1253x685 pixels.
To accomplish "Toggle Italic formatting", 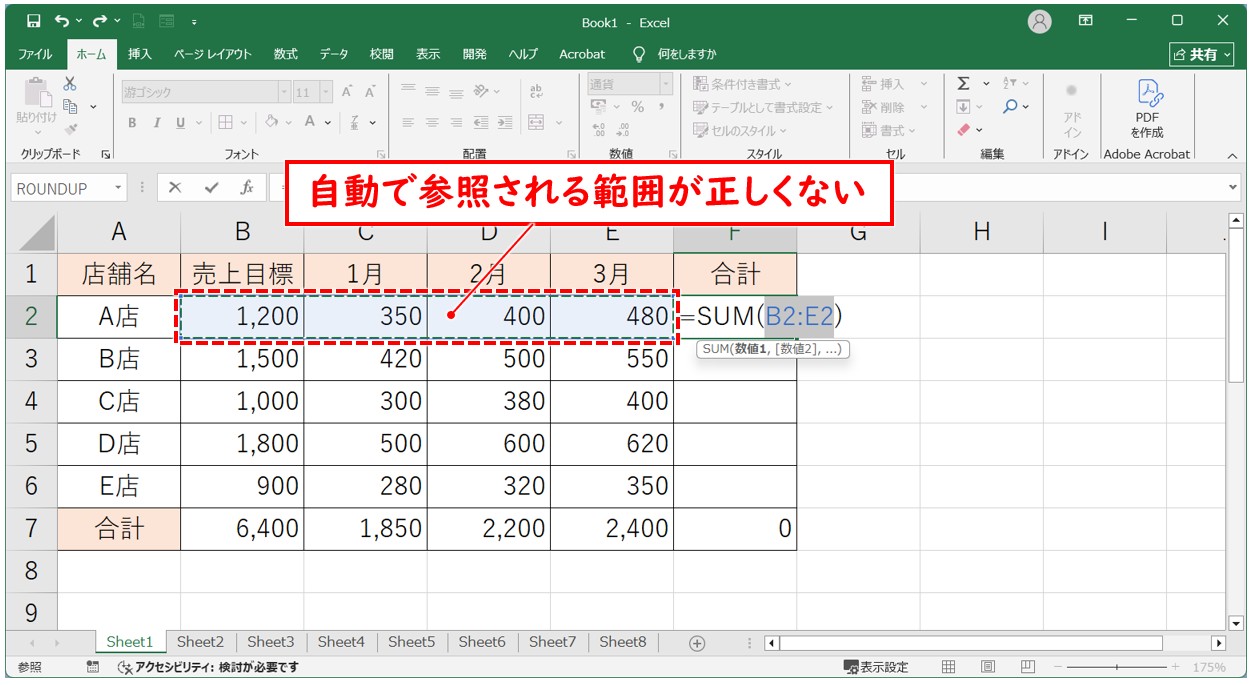I will (x=156, y=122).
